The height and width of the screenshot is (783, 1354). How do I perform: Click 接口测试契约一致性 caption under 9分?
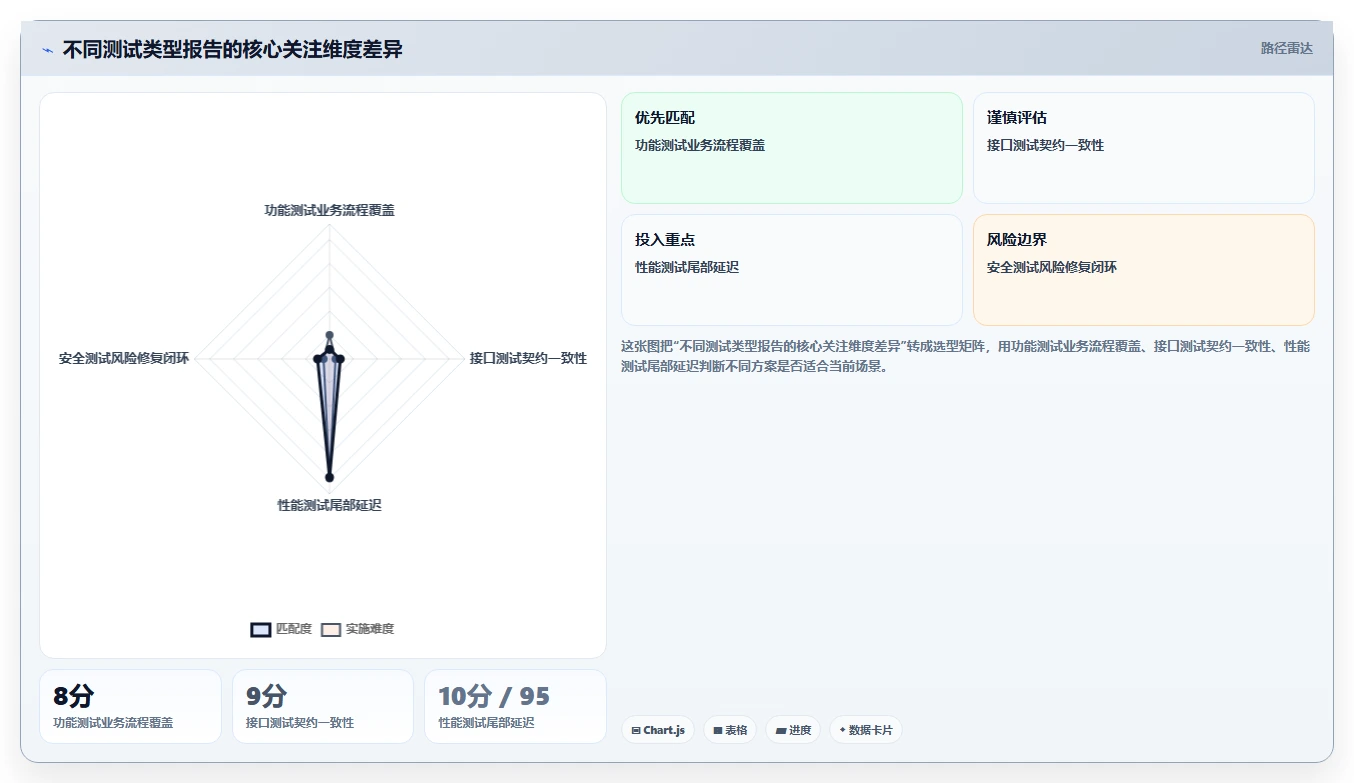pos(300,722)
